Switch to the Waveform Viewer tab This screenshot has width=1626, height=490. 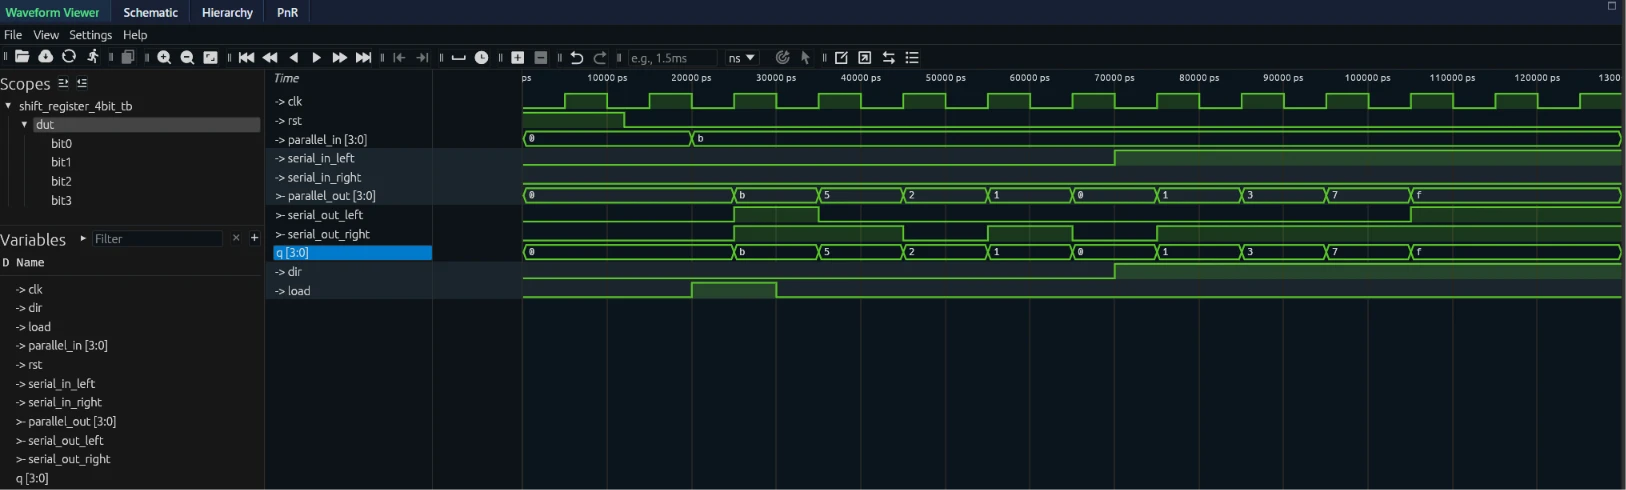click(52, 12)
